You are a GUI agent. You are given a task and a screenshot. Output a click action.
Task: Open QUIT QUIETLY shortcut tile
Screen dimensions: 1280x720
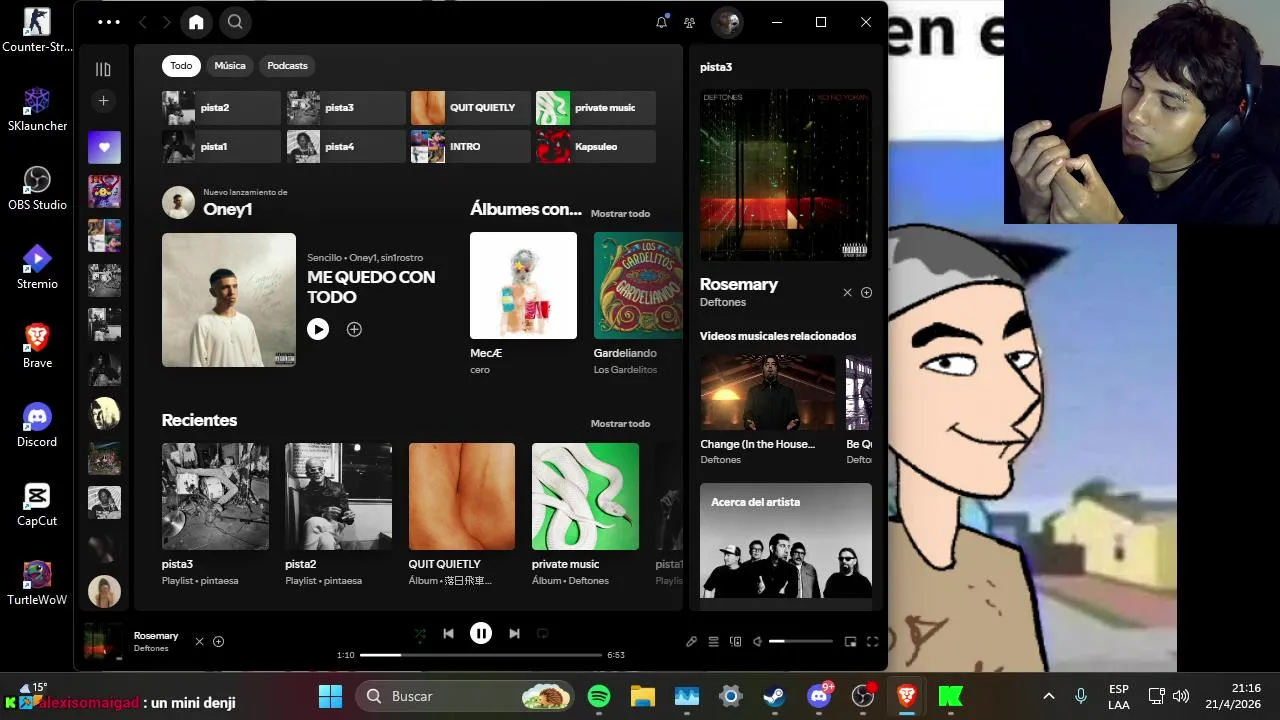(x=470, y=108)
